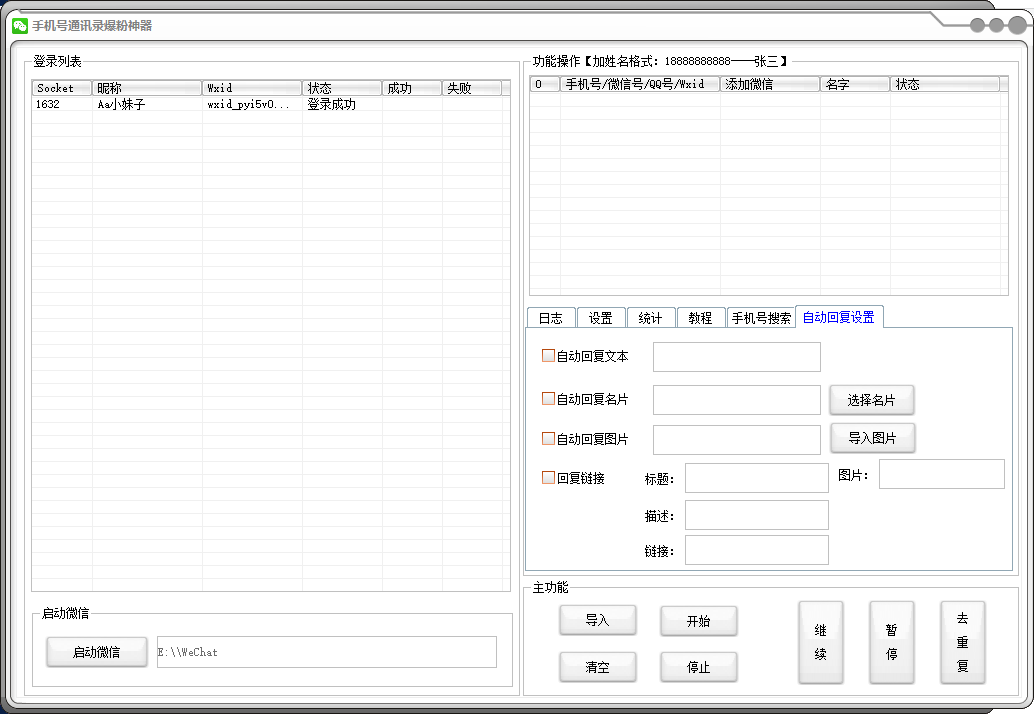Switch to the 日志 tab
This screenshot has width=1034, height=714.
pyautogui.click(x=550, y=317)
